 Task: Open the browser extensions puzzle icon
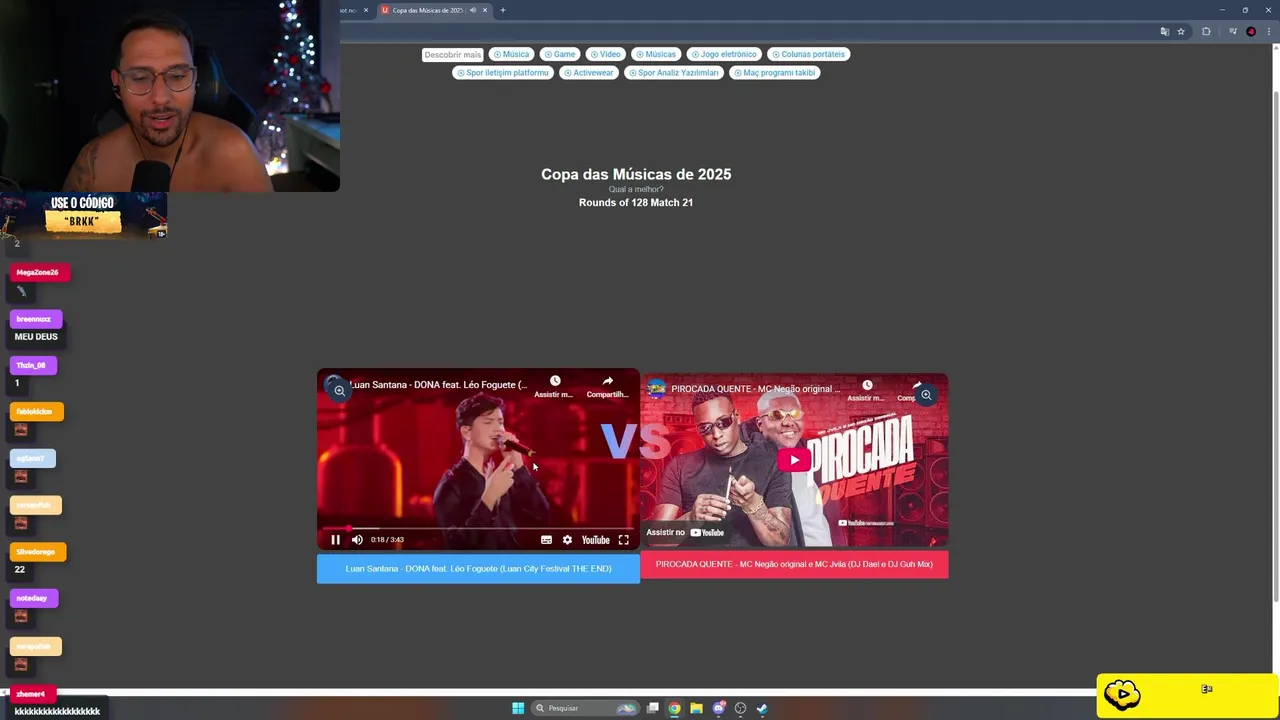coord(1206,31)
